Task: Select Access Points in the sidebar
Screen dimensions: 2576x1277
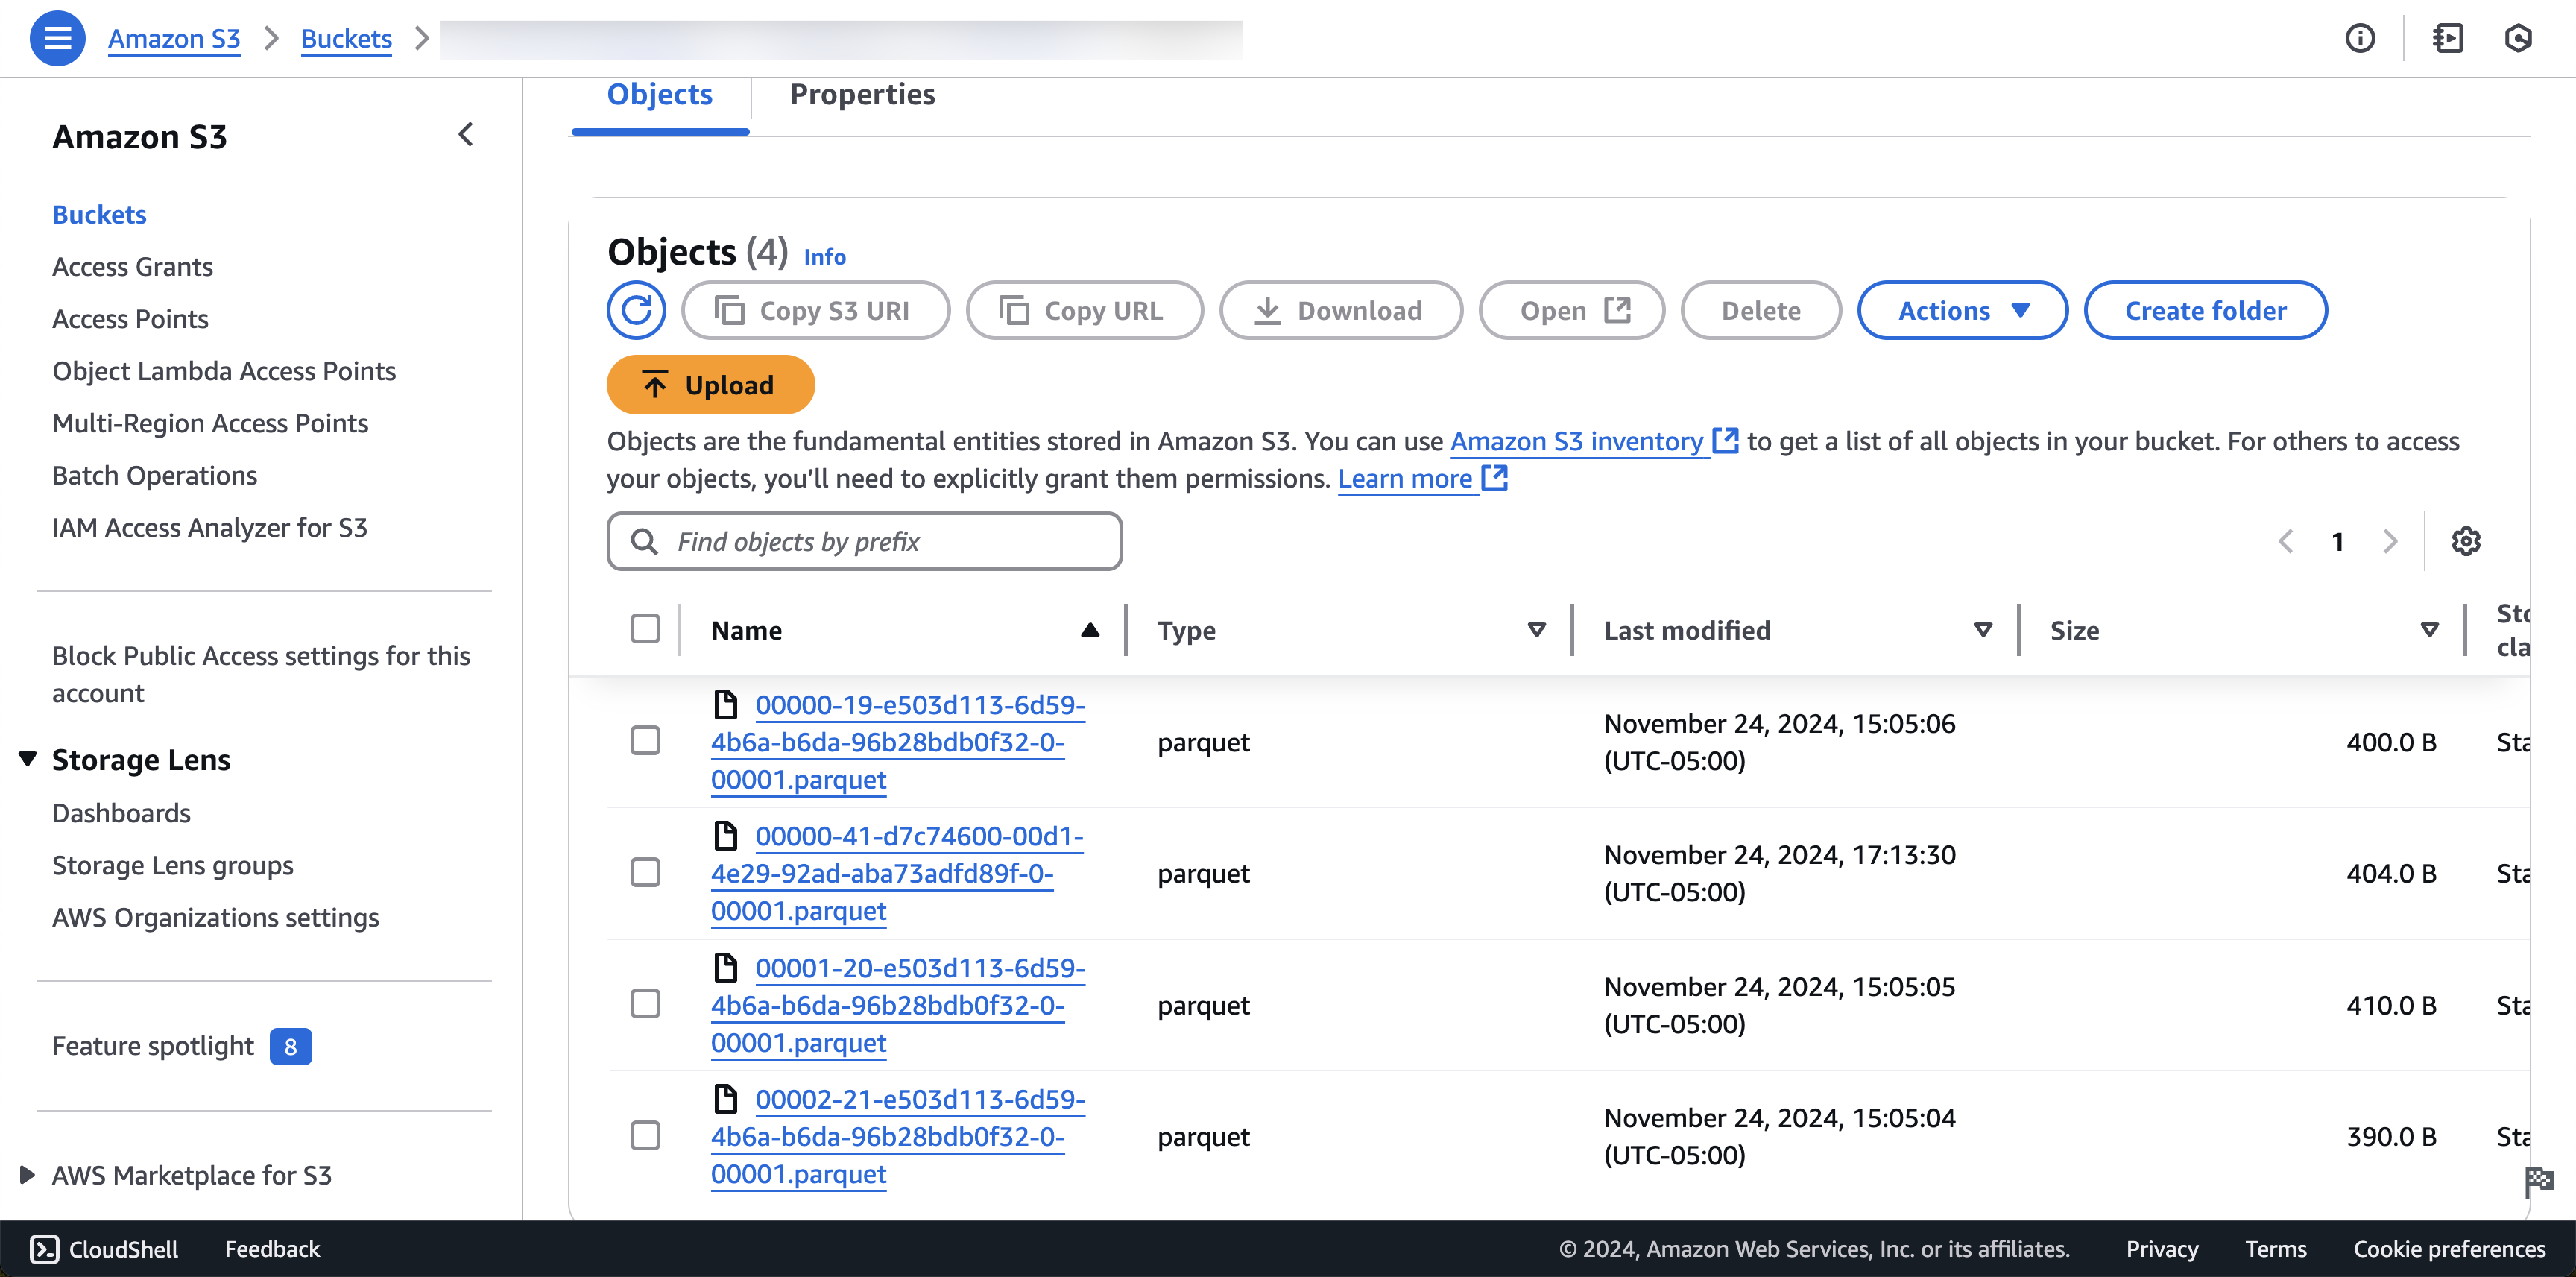Action: tap(130, 319)
